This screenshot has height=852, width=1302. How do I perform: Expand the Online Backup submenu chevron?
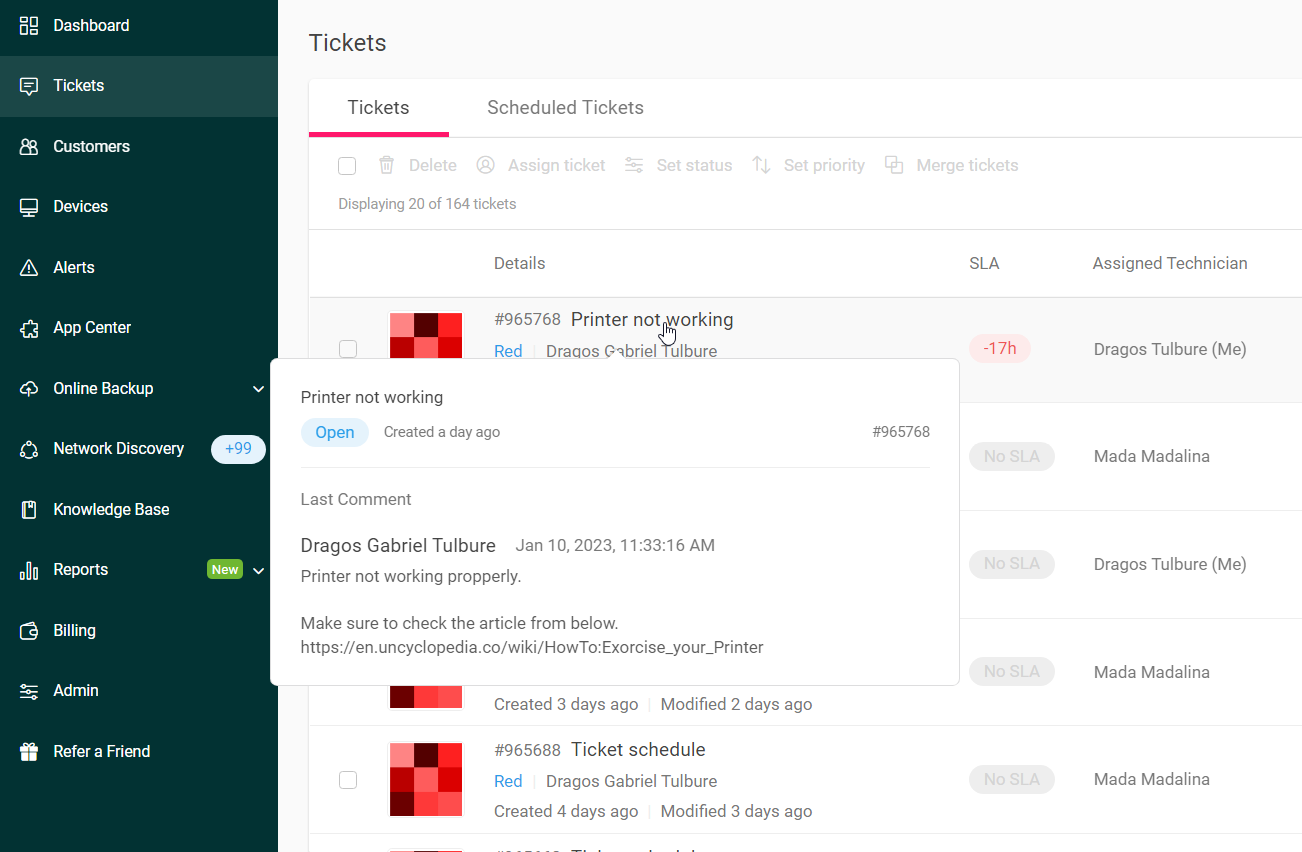click(x=258, y=389)
